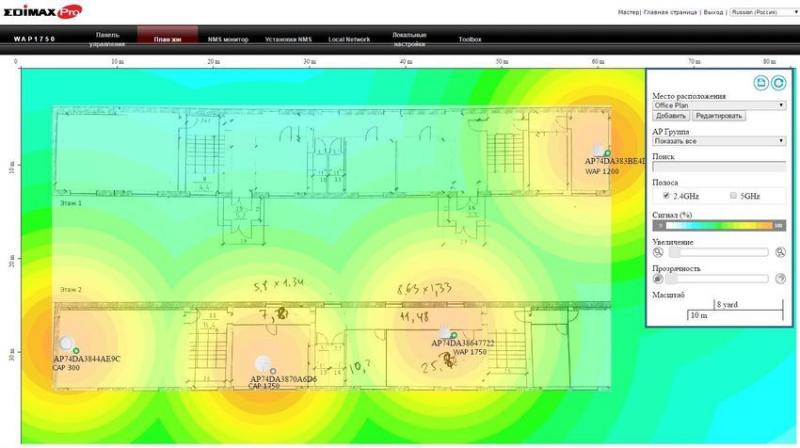Viewport: 800px width, 448px height.
Task: Toggle the 2.4GHz band checkbox
Action: pos(666,195)
